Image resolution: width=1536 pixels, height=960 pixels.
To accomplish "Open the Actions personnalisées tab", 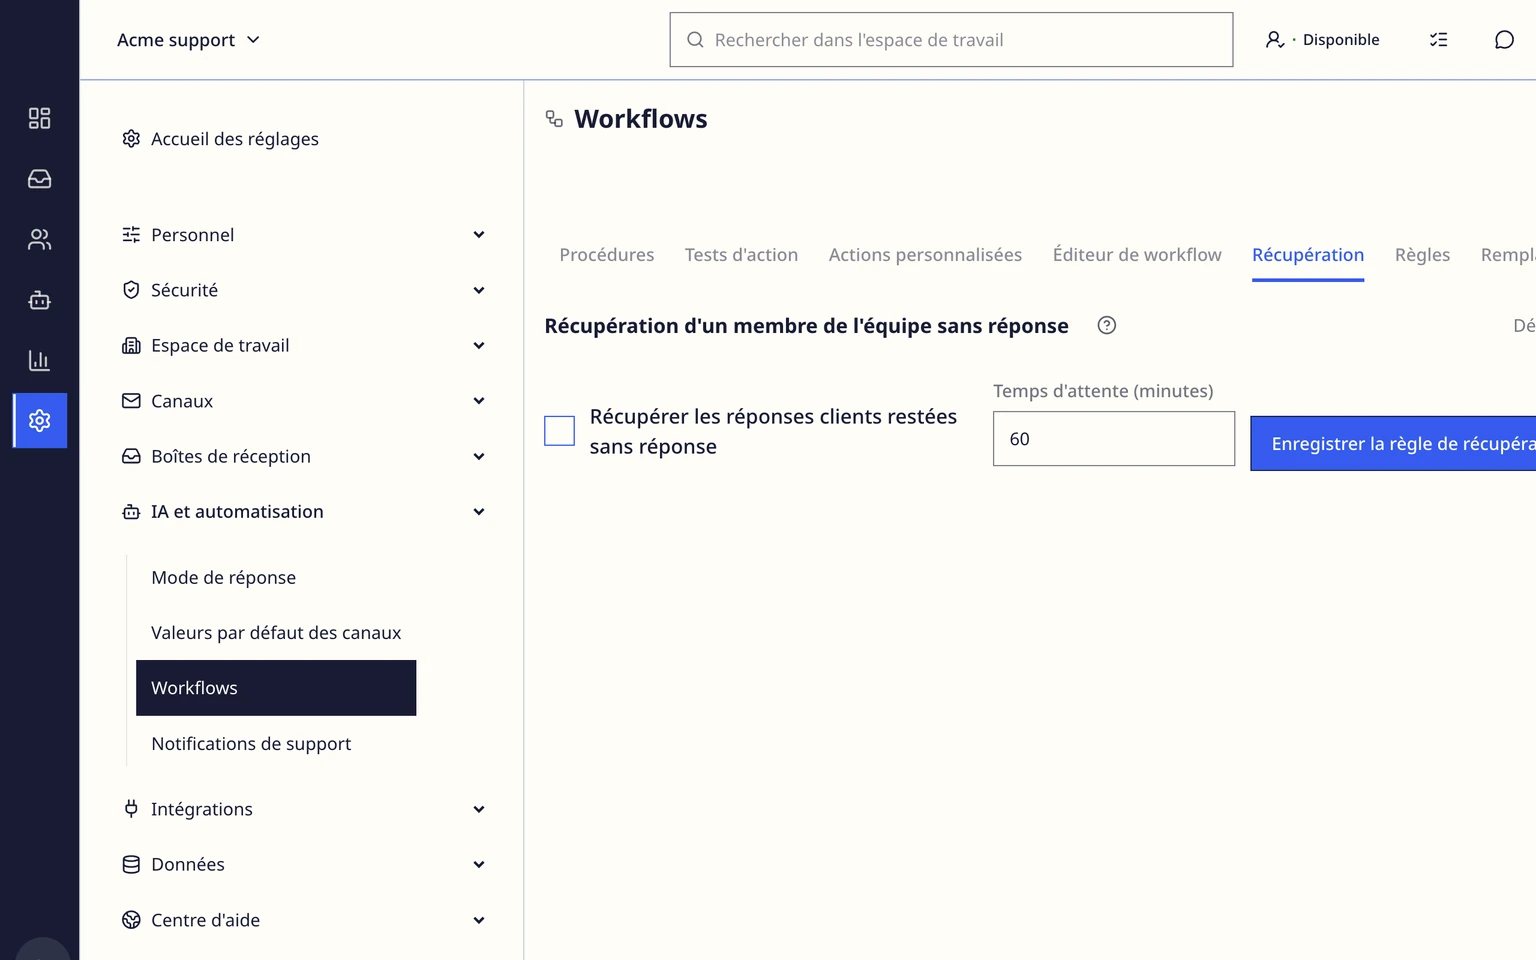I will (925, 255).
